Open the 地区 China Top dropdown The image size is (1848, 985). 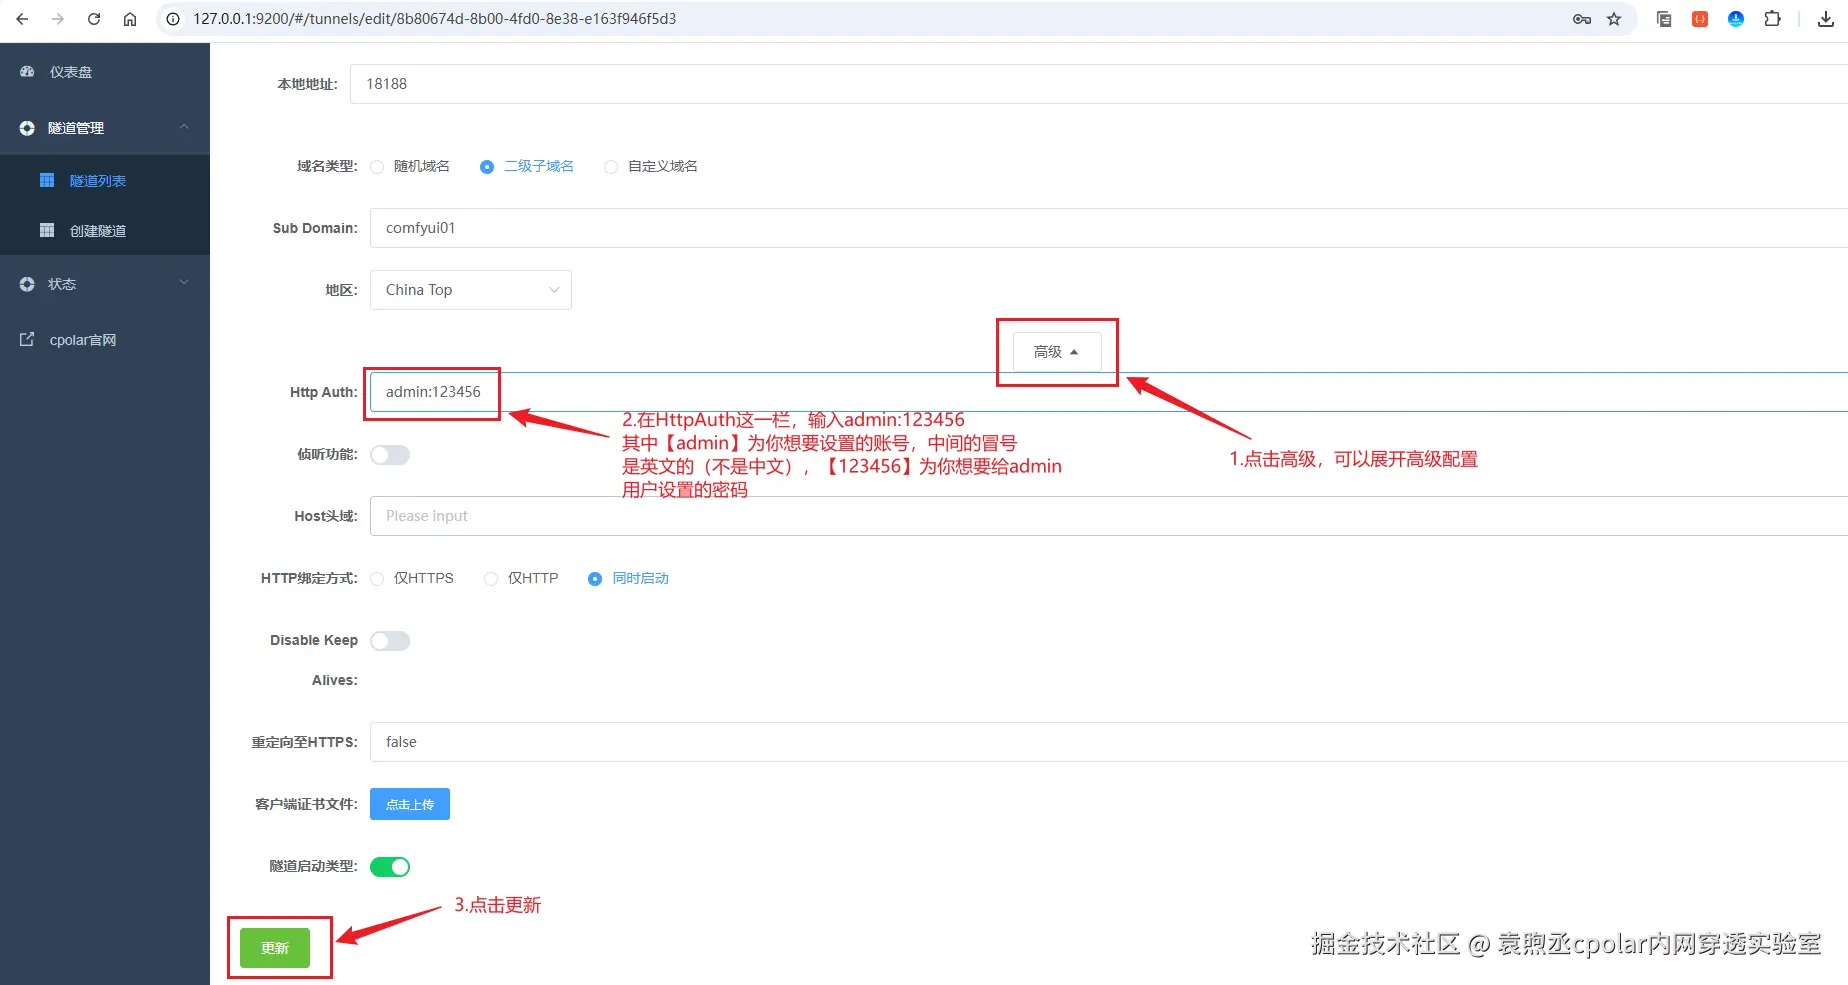tap(471, 290)
